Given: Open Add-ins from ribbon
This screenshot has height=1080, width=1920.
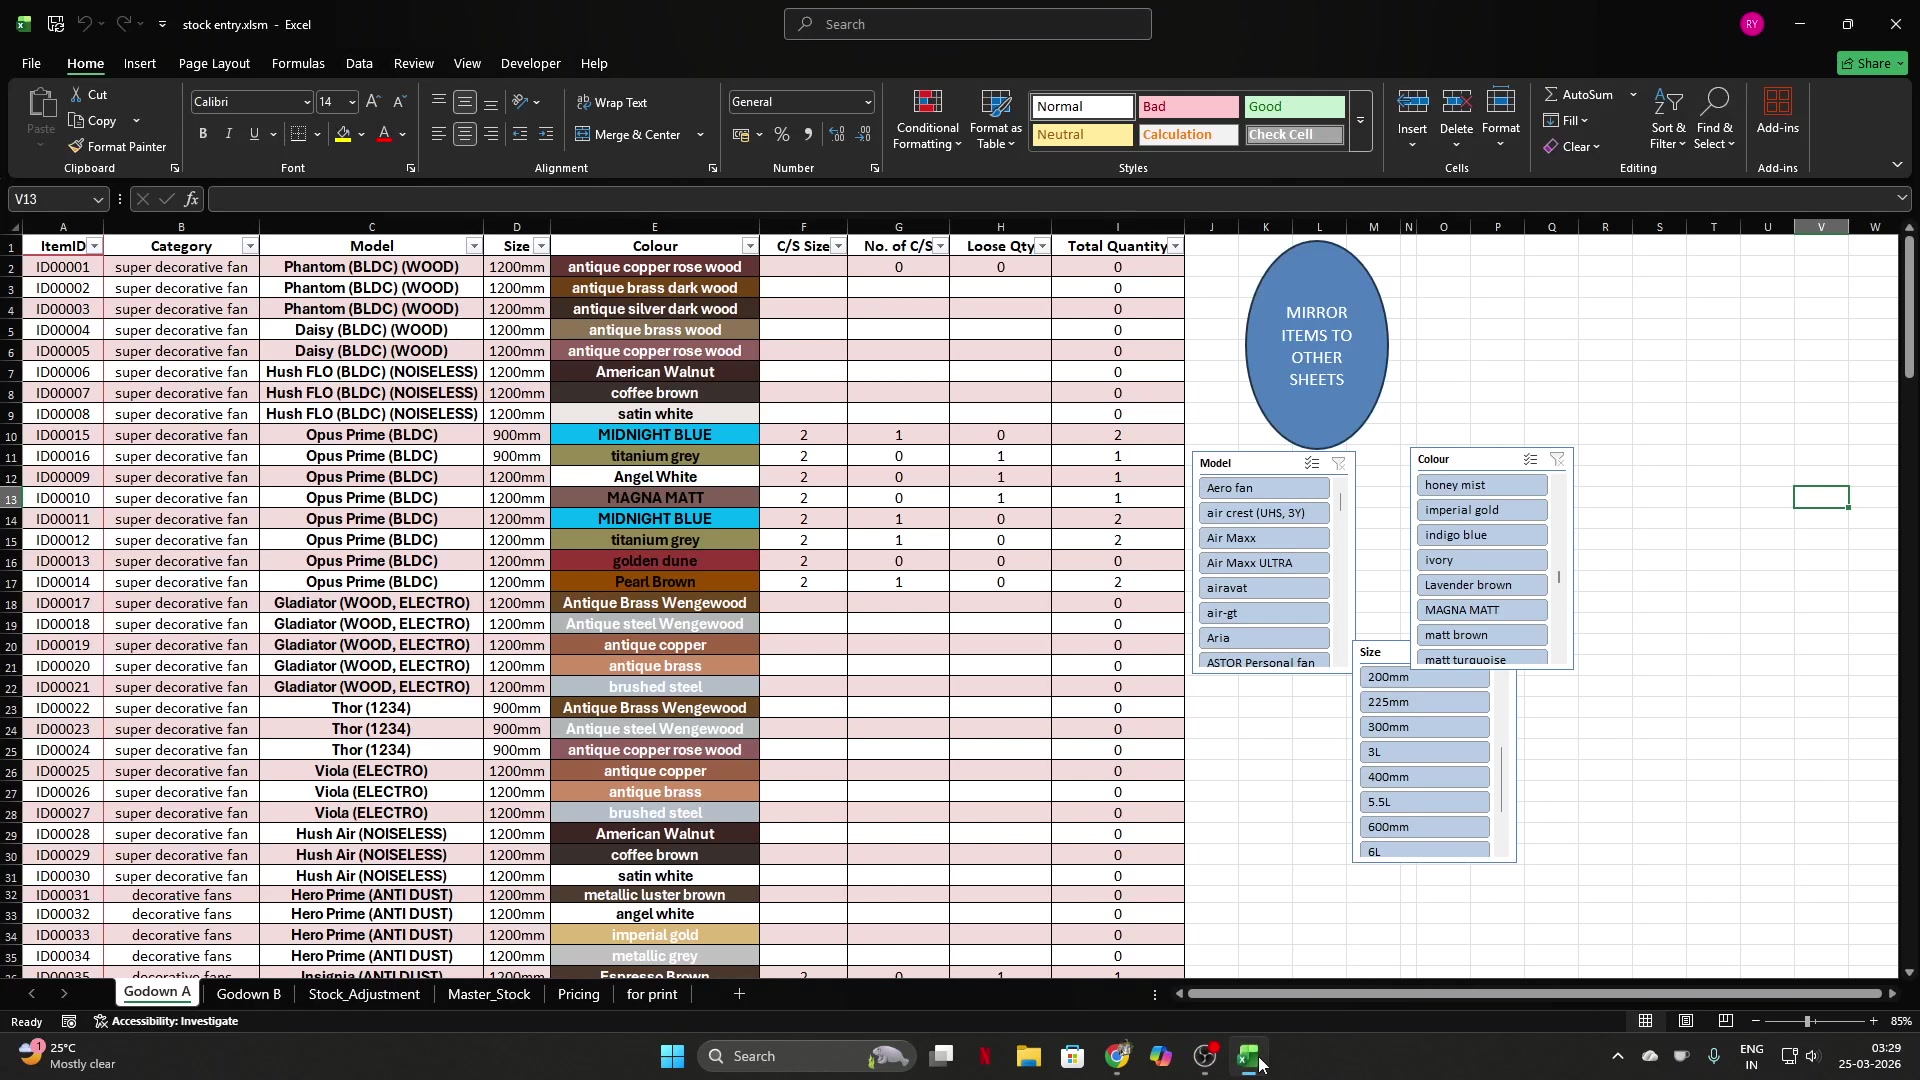Looking at the screenshot, I should [x=1777, y=110].
